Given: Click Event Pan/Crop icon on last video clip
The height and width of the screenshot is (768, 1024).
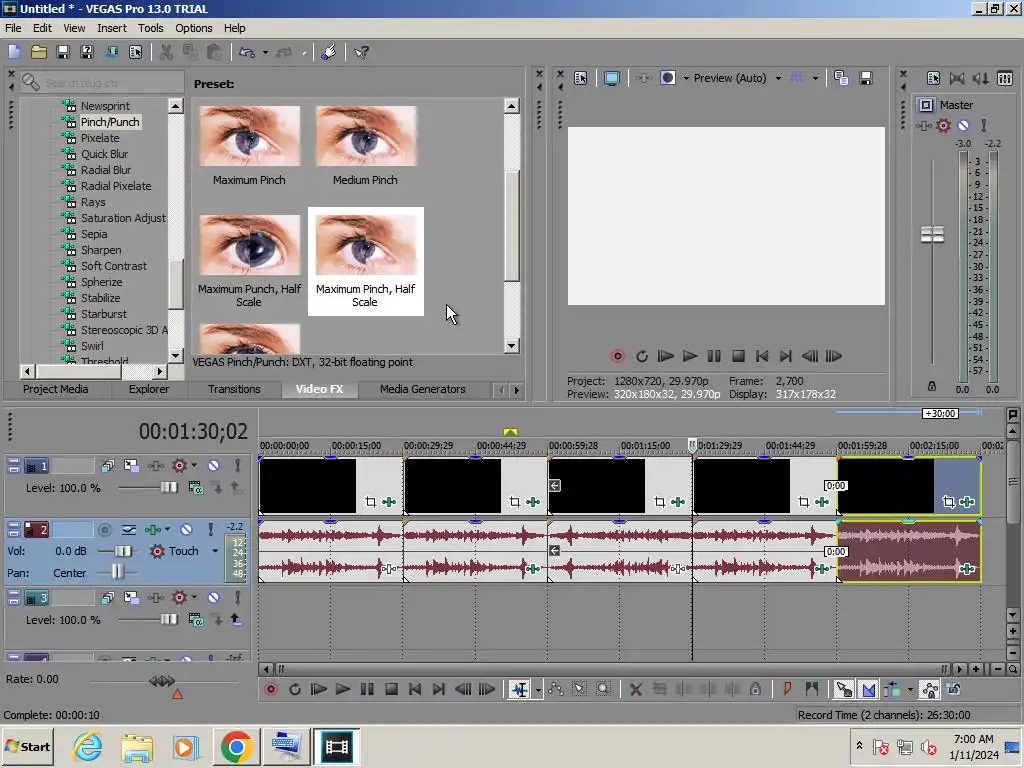Looking at the screenshot, I should click(x=949, y=502).
